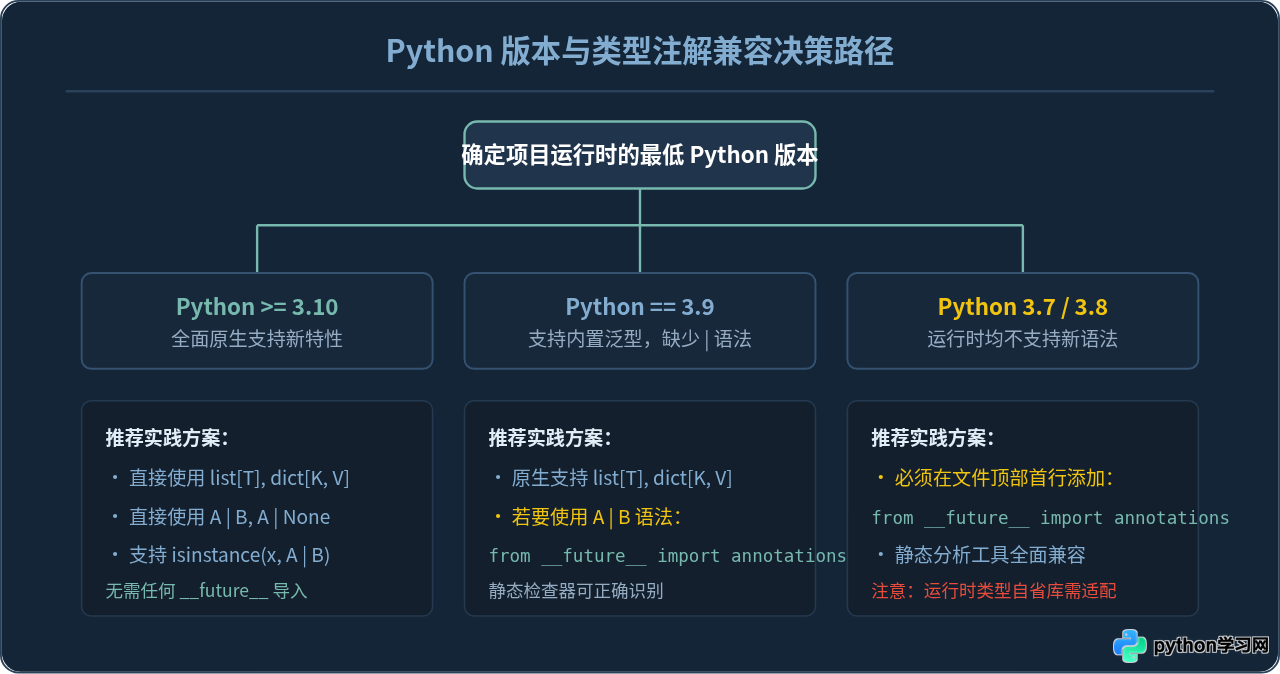Click "支持 isinstance(x, A | B)" line

coord(230,555)
